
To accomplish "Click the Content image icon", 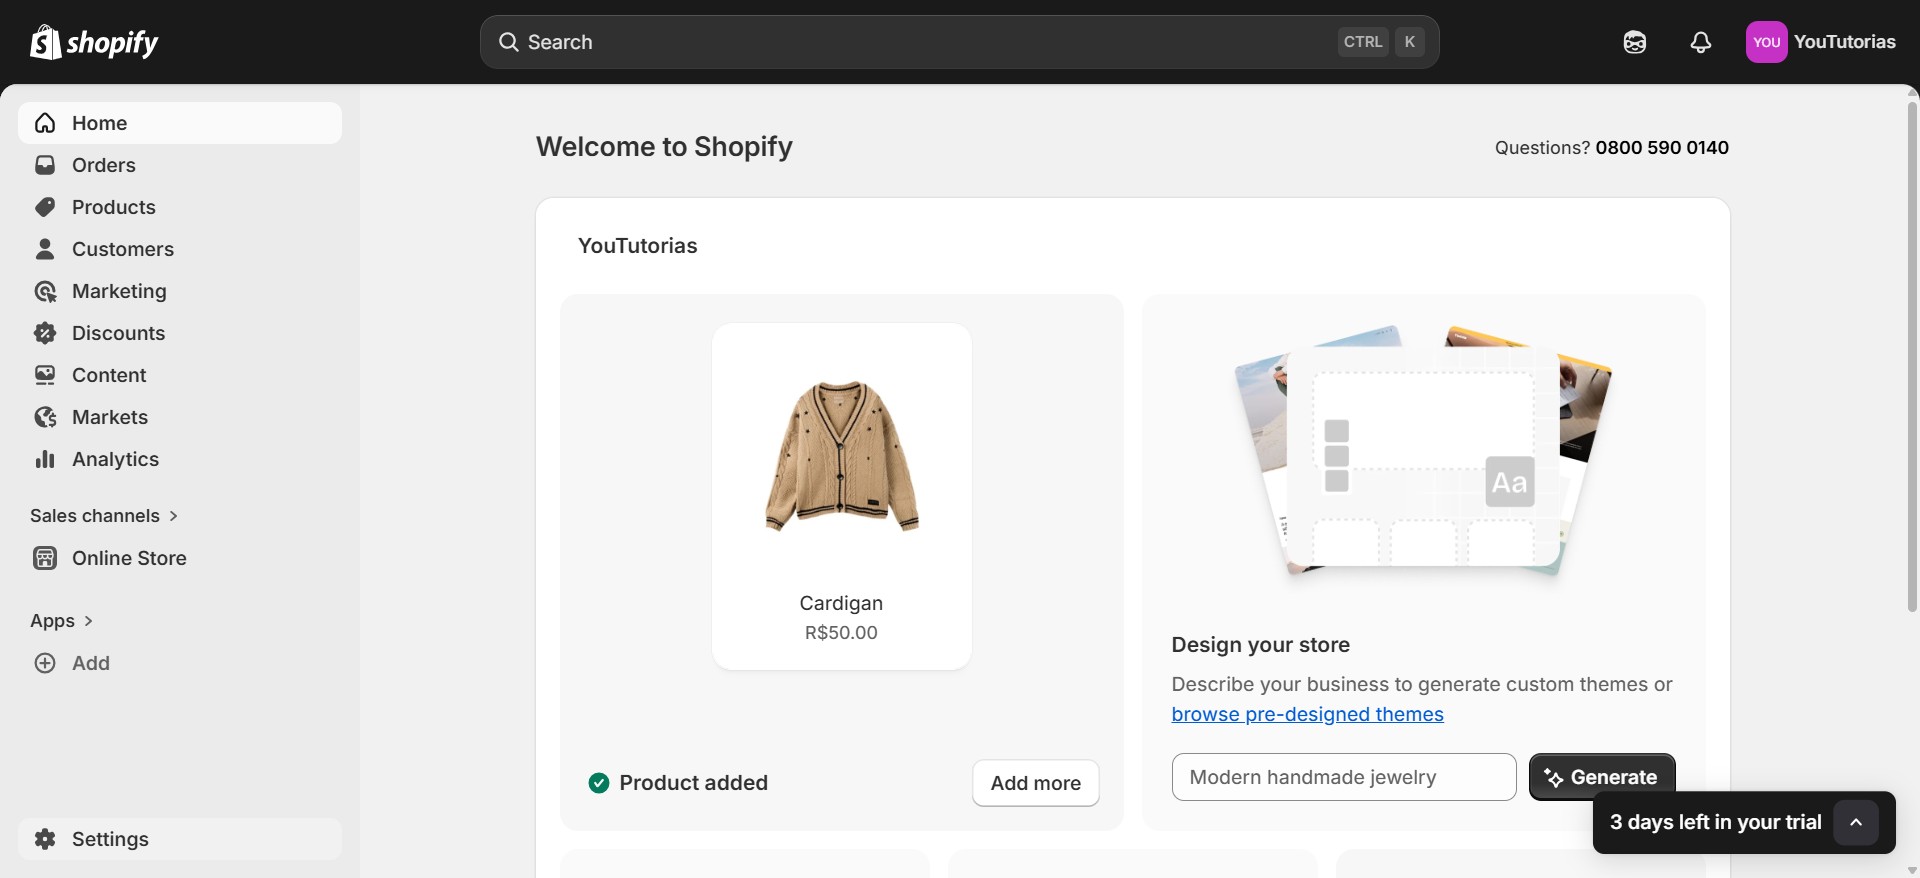I will 45,375.
